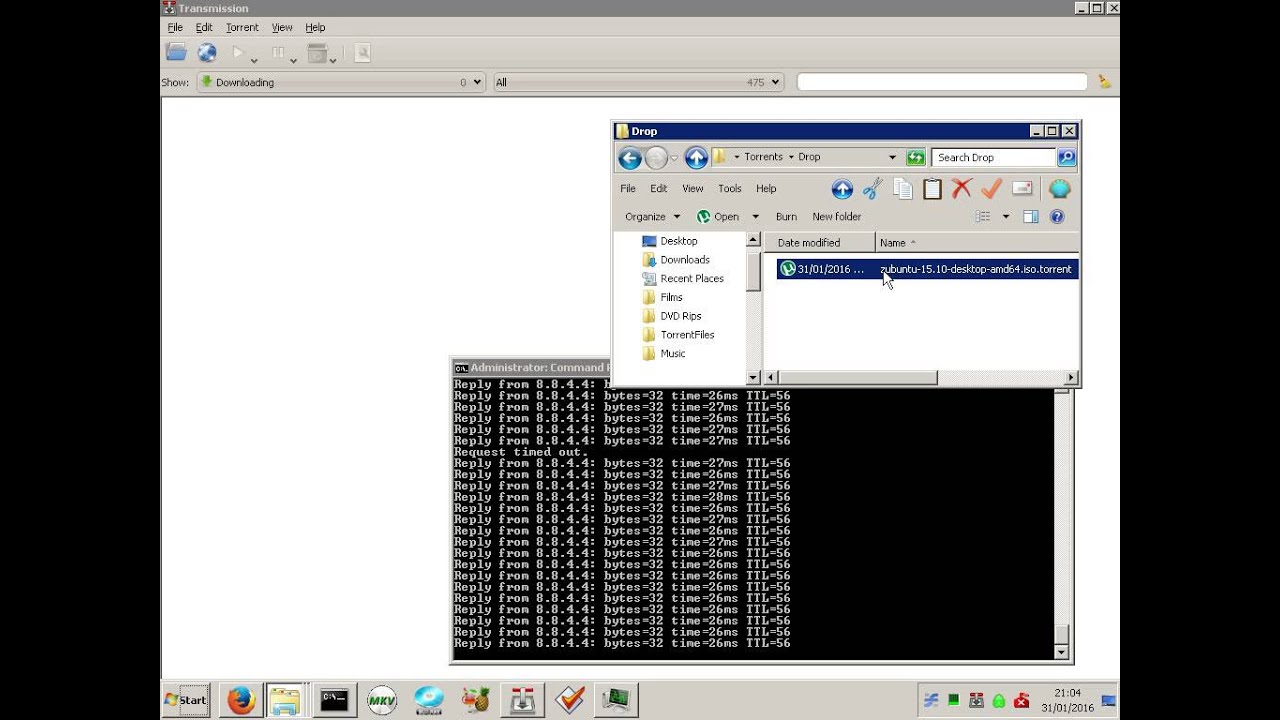The width and height of the screenshot is (1280, 720).
Task: Click the clipboard paste icon
Action: [932, 188]
